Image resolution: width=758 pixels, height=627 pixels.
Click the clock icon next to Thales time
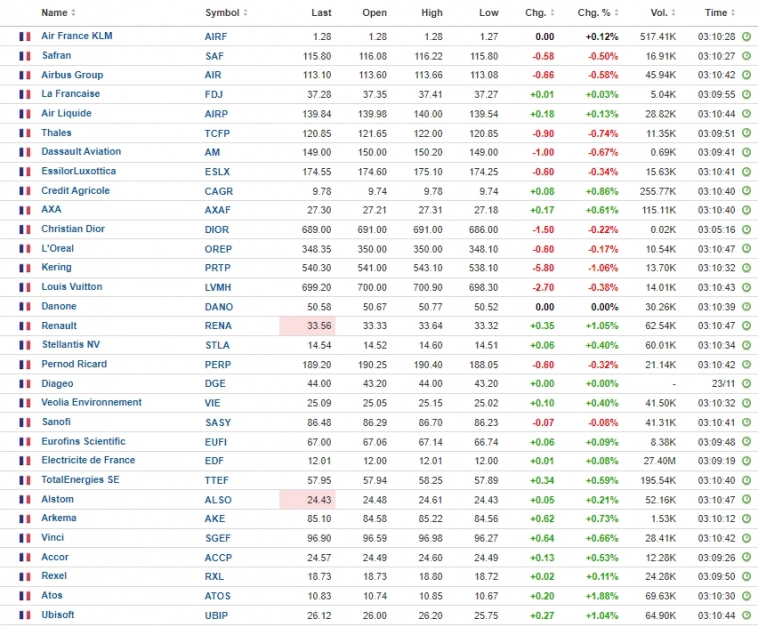coord(746,133)
